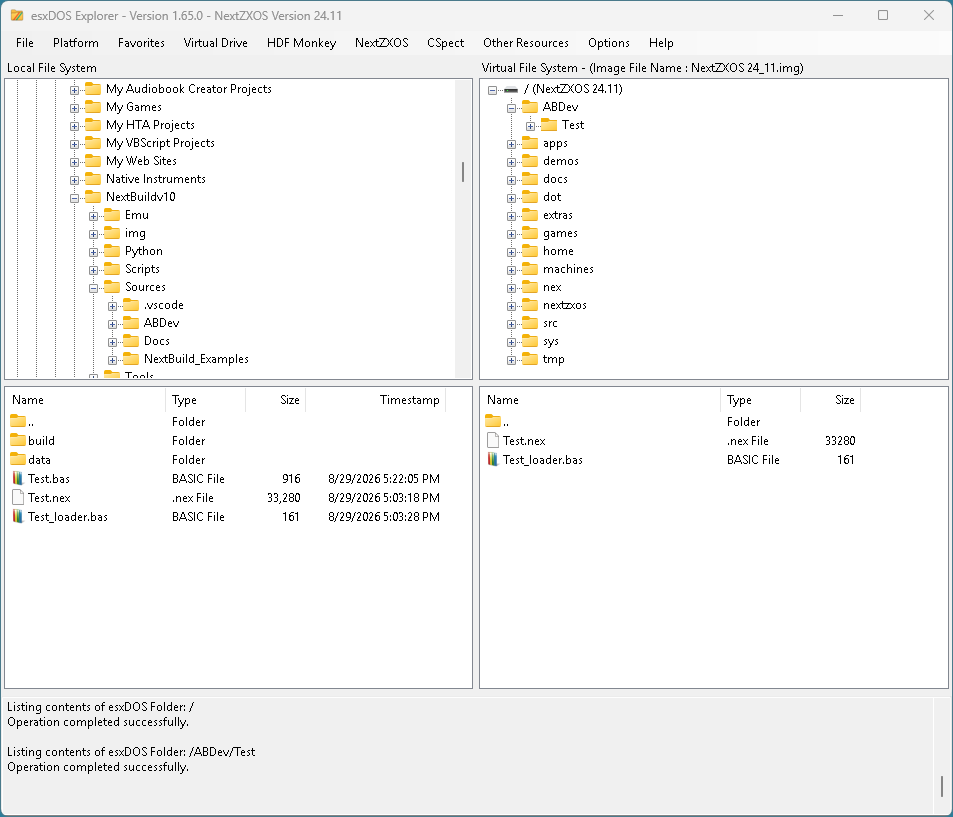Click the virtual Test_loader.bas file icon
The image size is (953, 817).
click(x=493, y=460)
